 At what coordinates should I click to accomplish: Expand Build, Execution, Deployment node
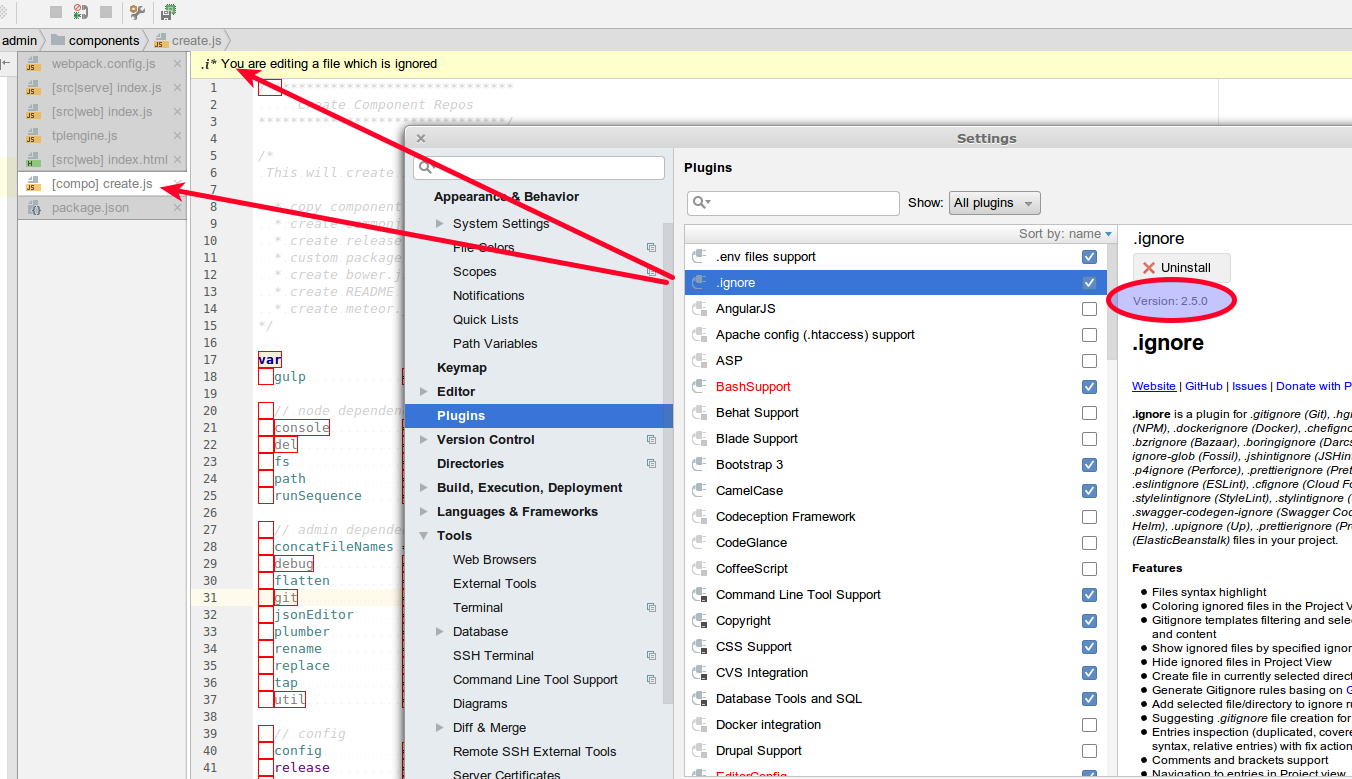425,488
